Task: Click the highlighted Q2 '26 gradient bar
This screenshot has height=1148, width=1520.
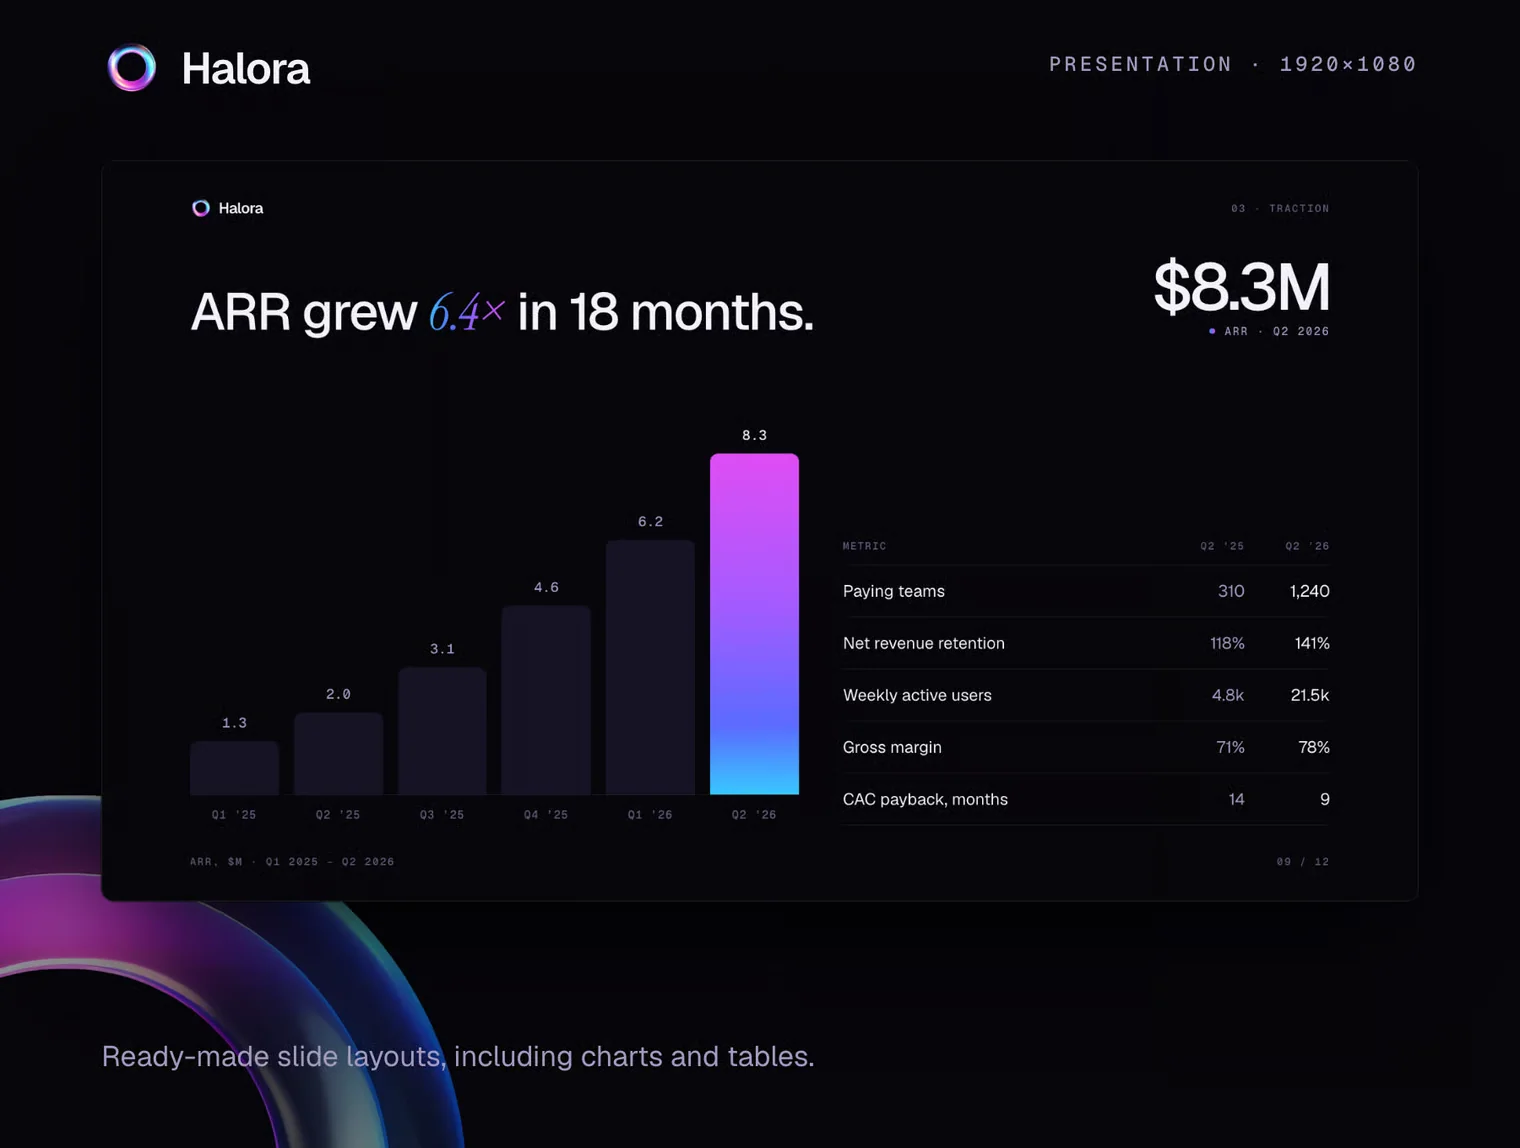Action: coord(754,624)
